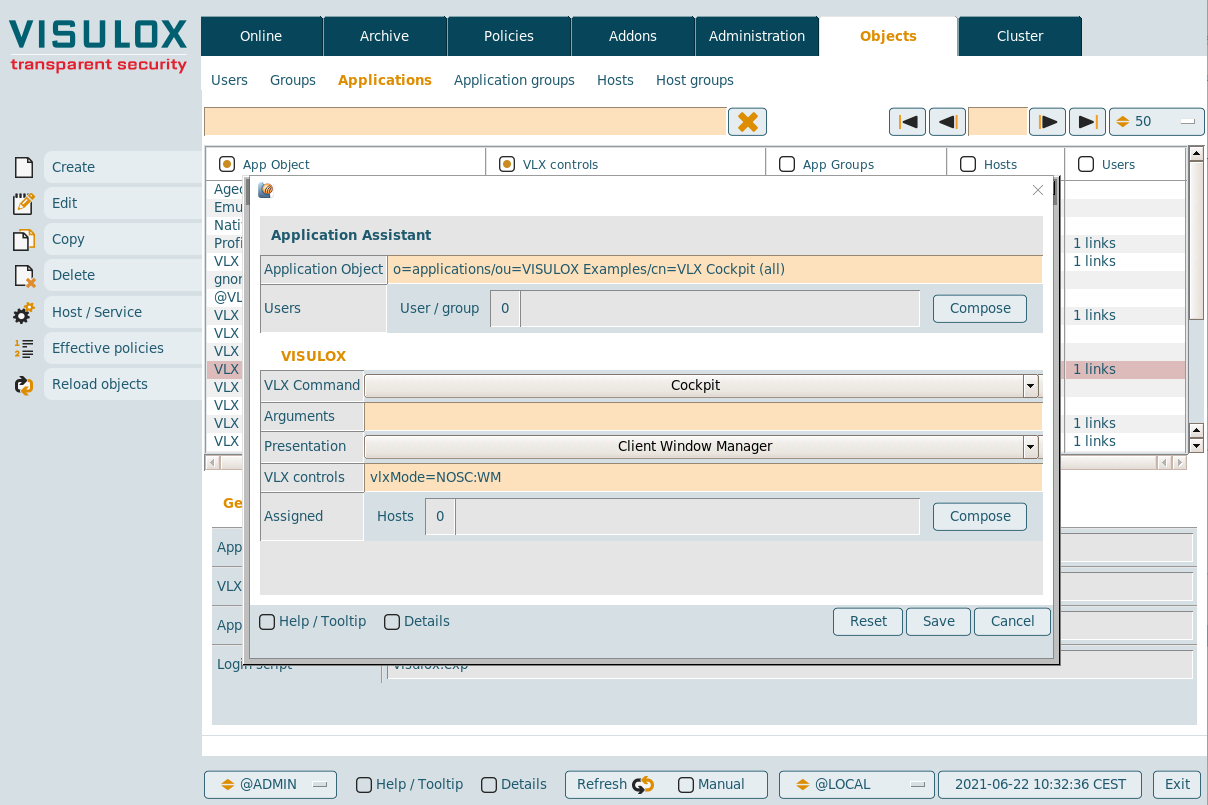Check the Manual refresh checkbox

tap(686, 785)
